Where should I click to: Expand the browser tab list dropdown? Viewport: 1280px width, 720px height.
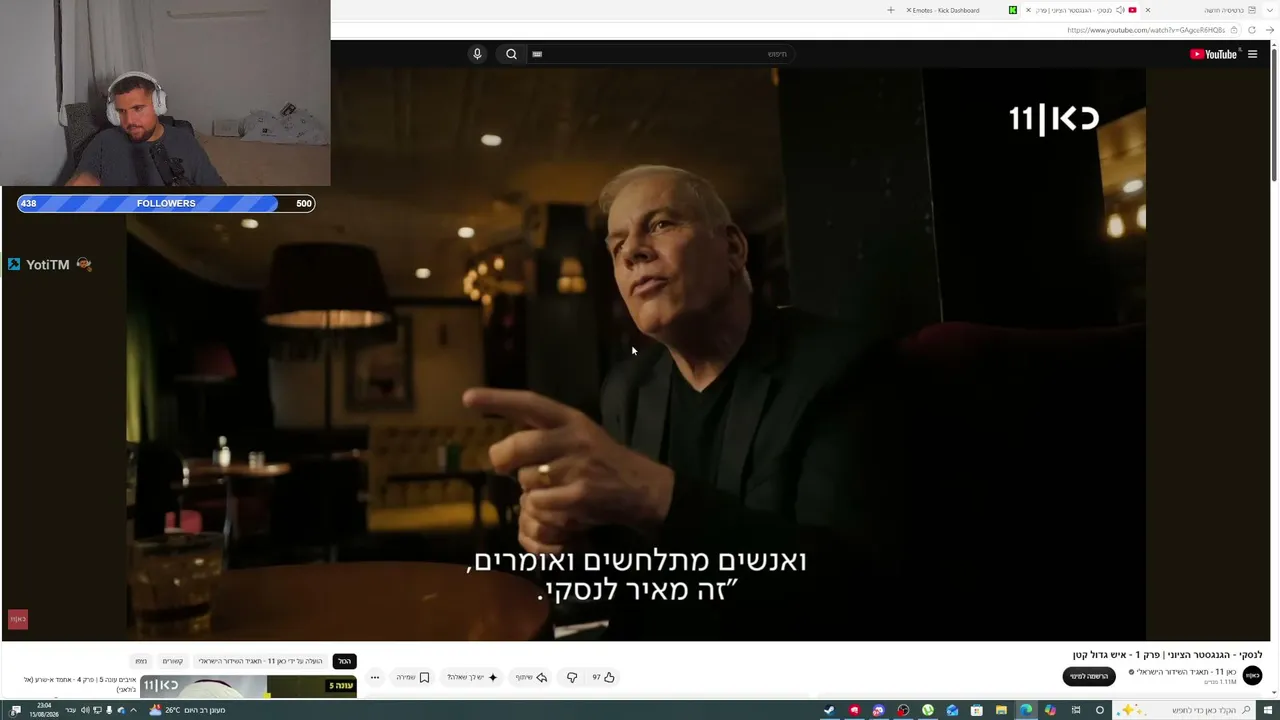(1270, 10)
